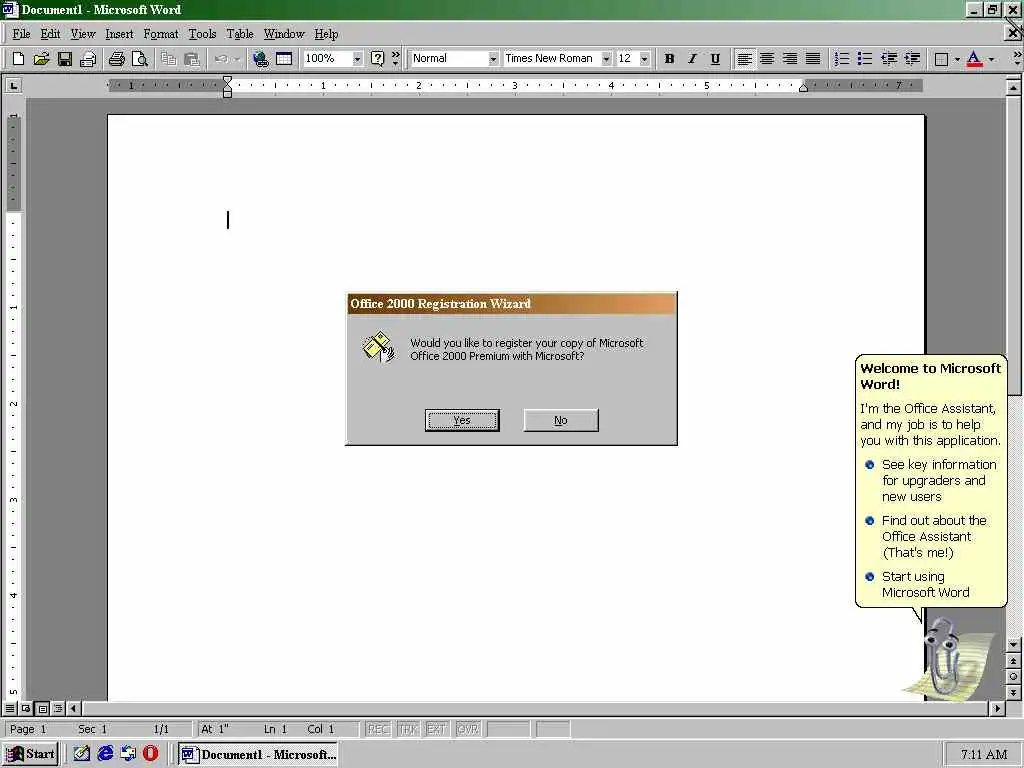Apply bulleted list formatting
This screenshot has width=1024, height=768.
tap(865, 59)
